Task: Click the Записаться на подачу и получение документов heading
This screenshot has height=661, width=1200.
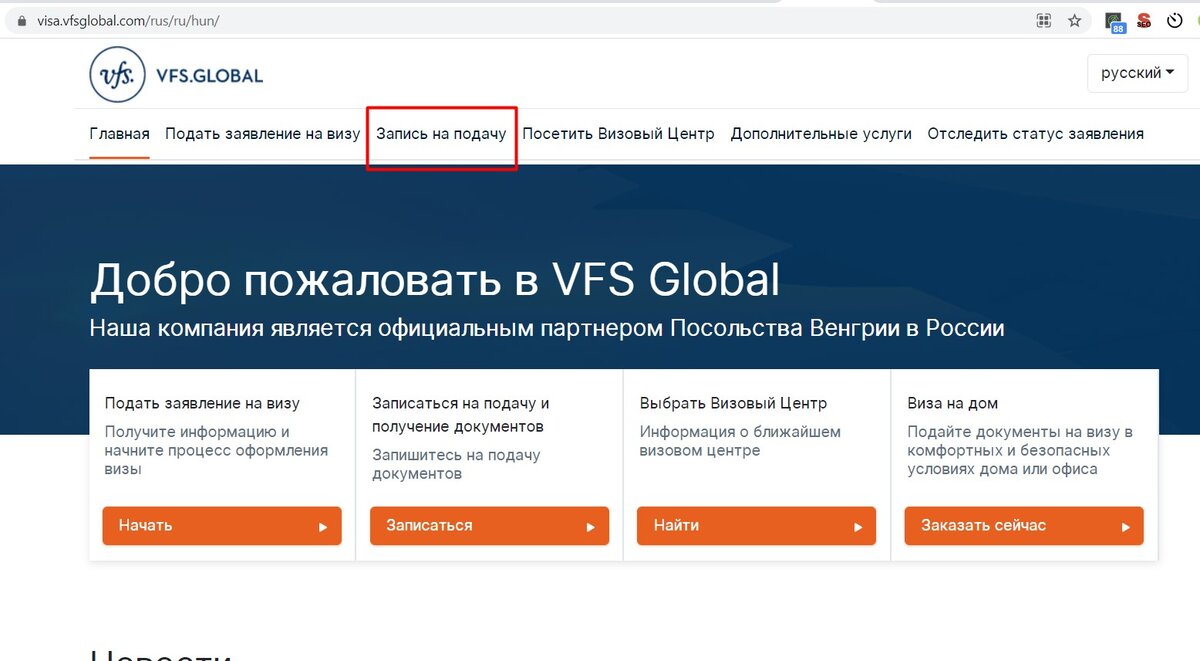Action: [461, 415]
